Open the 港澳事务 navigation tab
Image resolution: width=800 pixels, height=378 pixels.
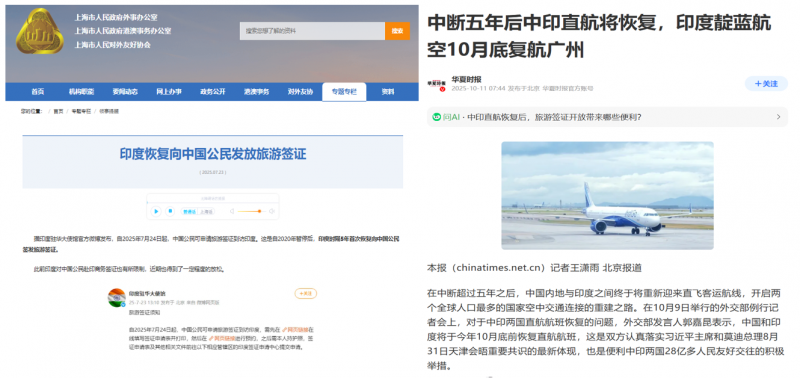coord(257,92)
